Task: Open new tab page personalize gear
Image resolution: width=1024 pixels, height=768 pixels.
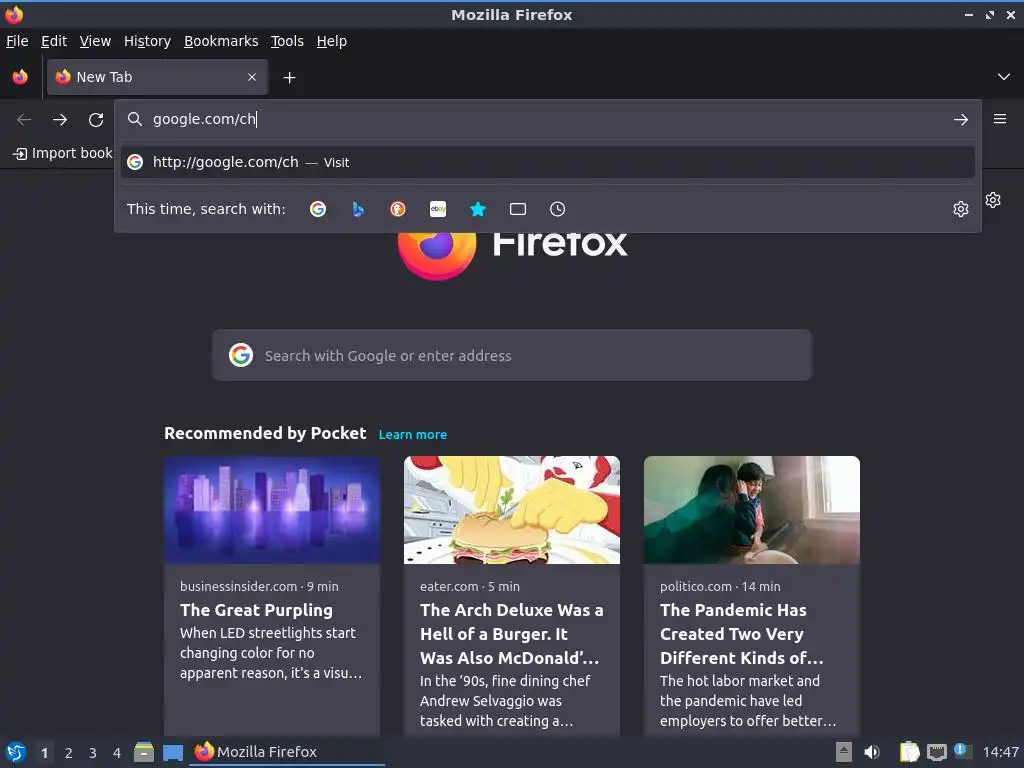Action: point(993,200)
